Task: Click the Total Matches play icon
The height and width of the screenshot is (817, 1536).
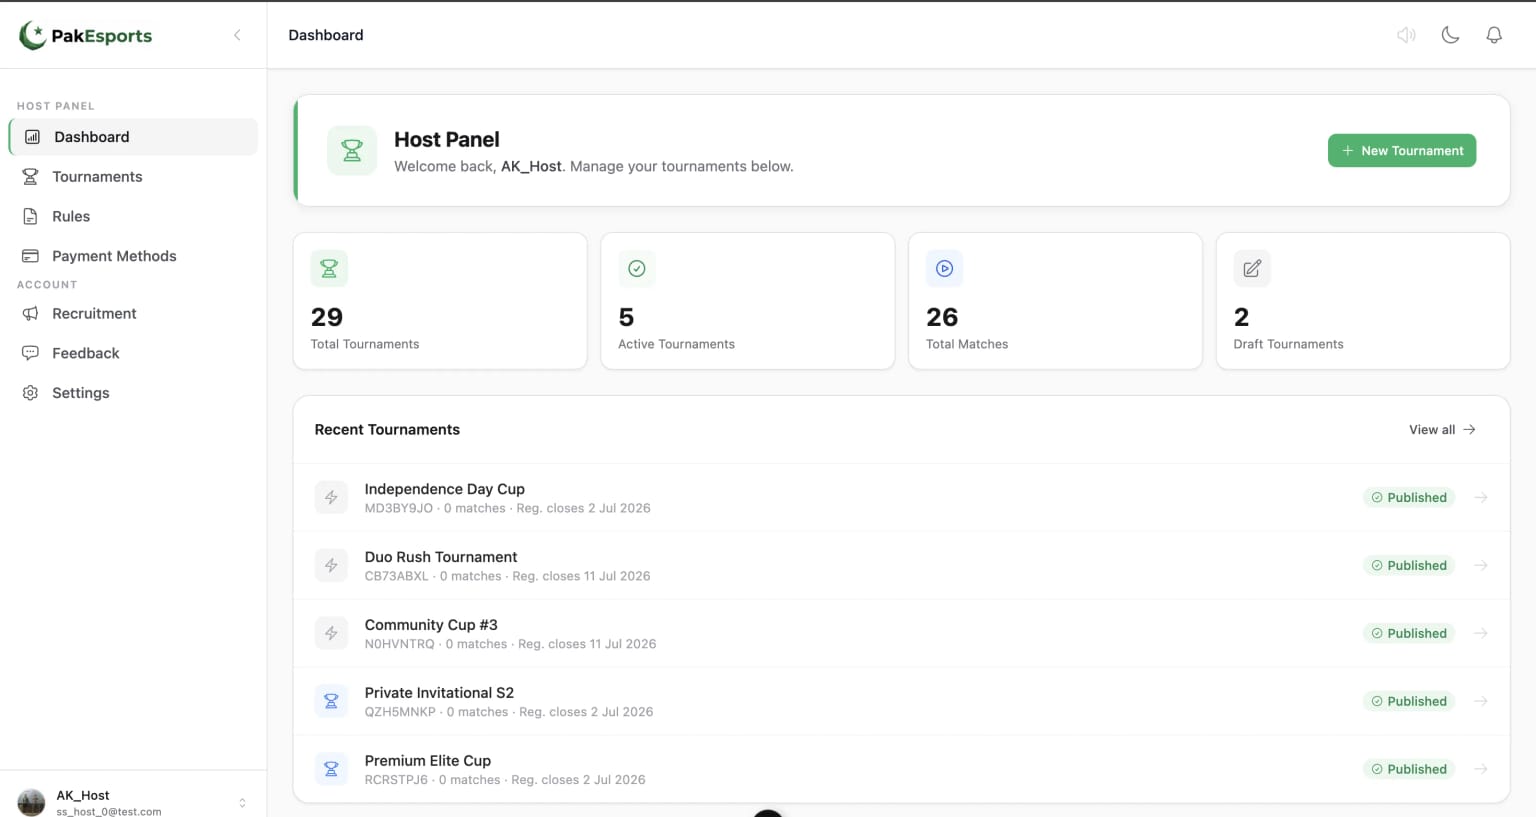Action: click(945, 268)
